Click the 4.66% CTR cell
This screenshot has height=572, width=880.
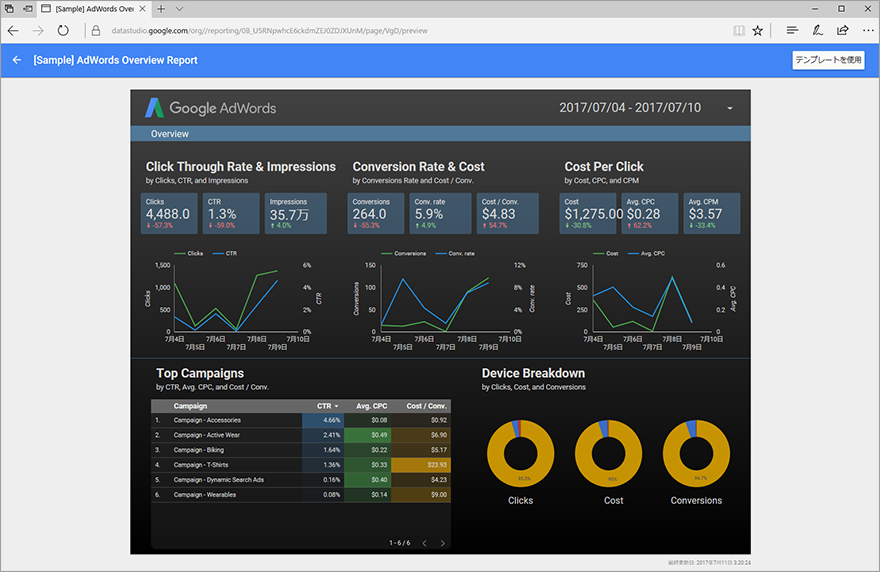323,420
